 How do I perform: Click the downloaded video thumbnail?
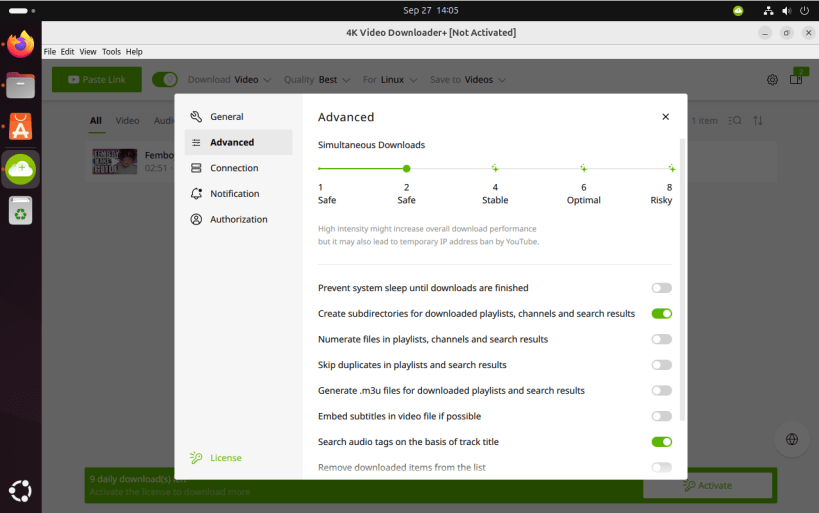(114, 161)
